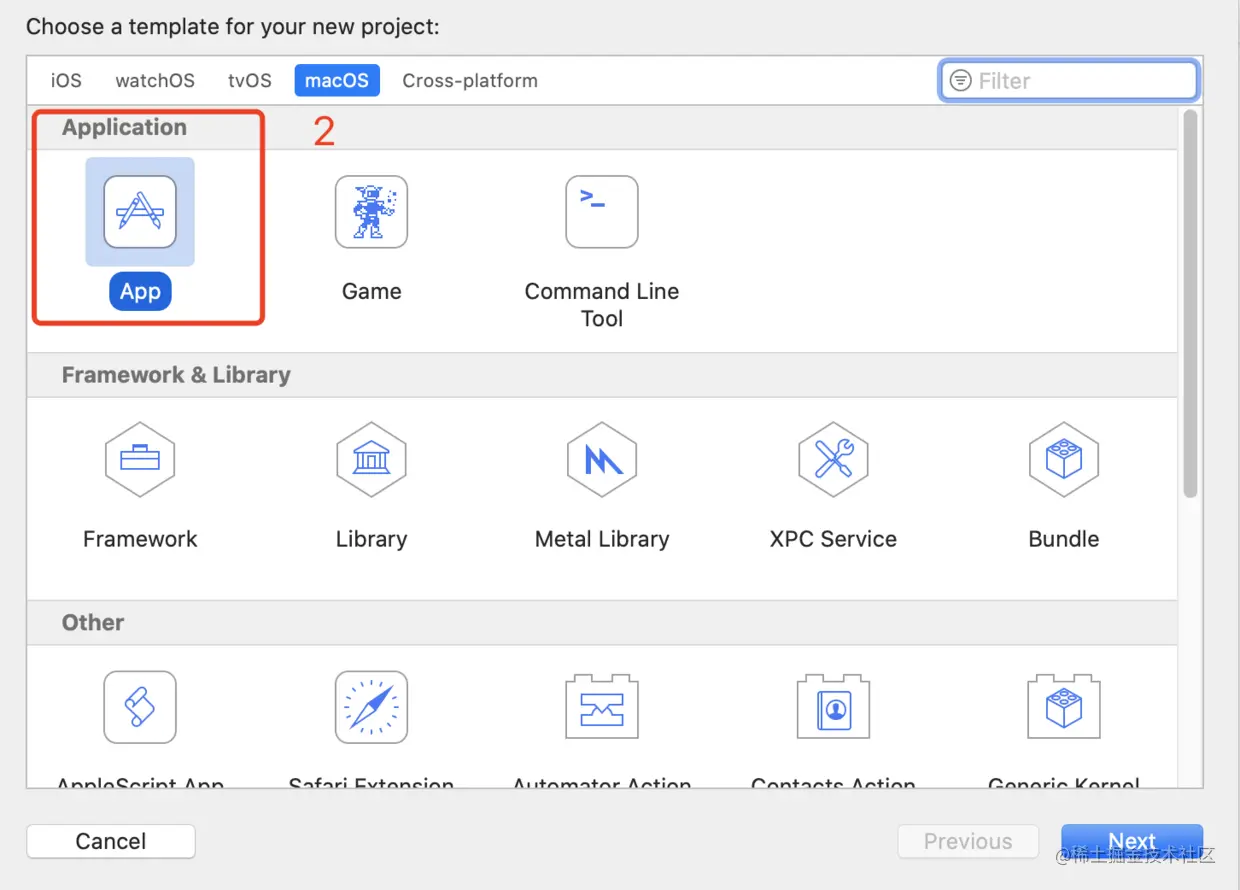Select the Game template icon
1240x890 pixels.
(371, 212)
